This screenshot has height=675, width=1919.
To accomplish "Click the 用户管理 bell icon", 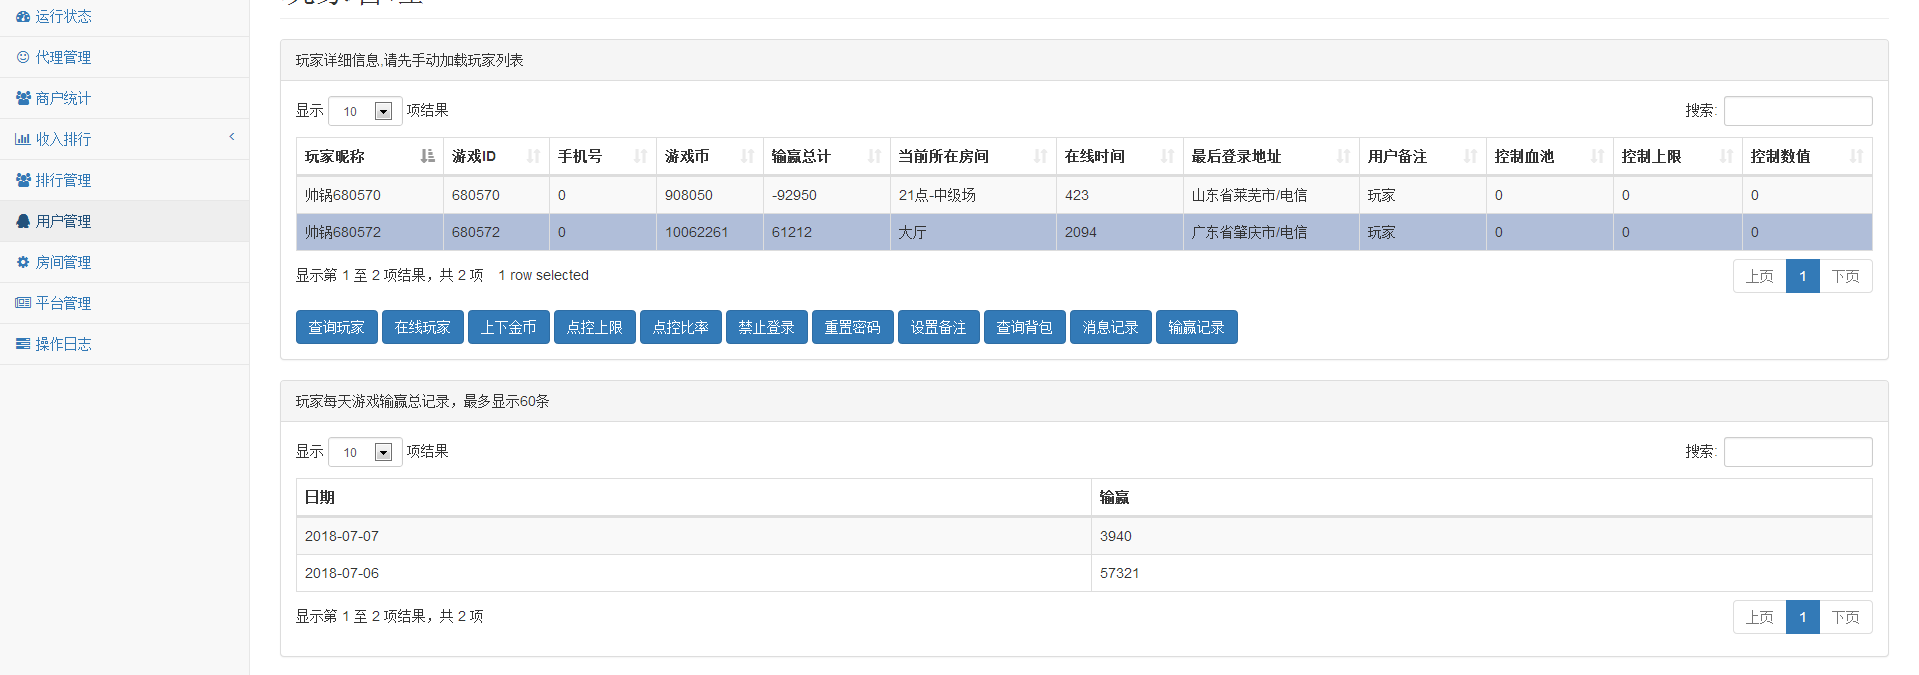I will point(23,222).
